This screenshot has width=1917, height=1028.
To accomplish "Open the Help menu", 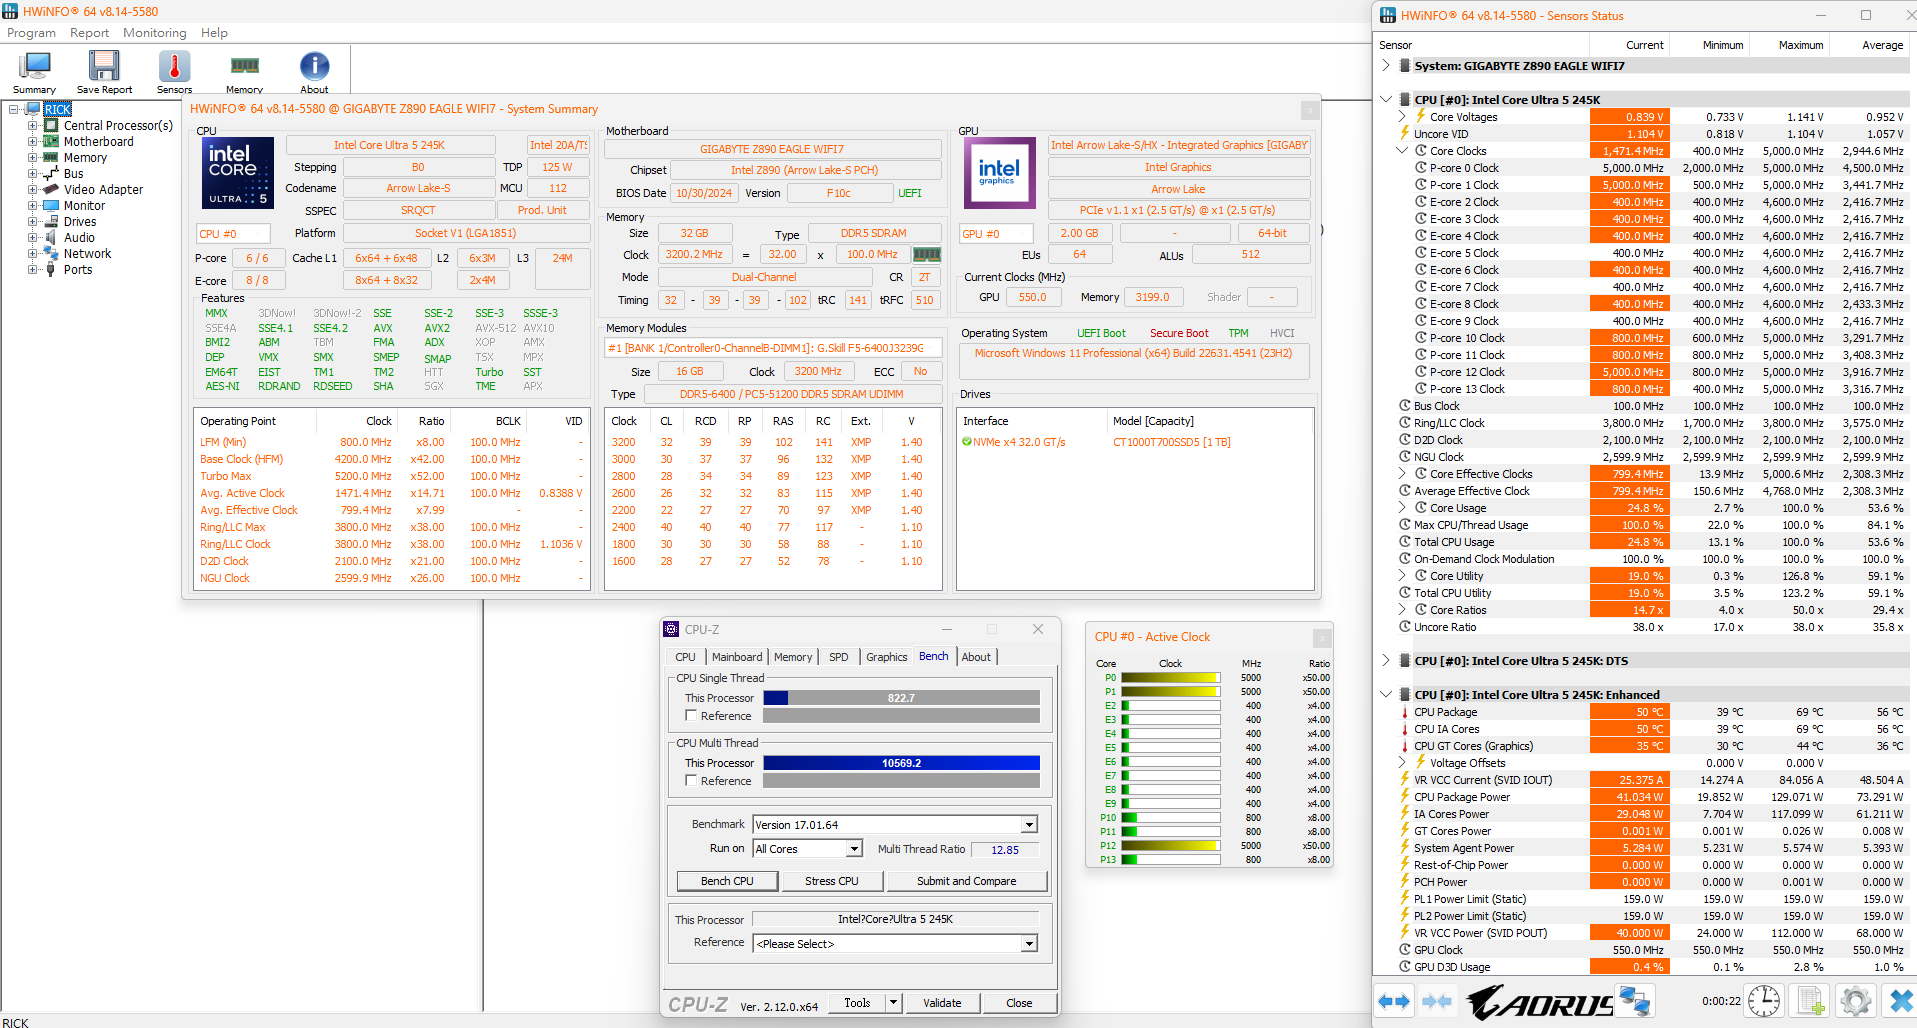I will (x=214, y=33).
